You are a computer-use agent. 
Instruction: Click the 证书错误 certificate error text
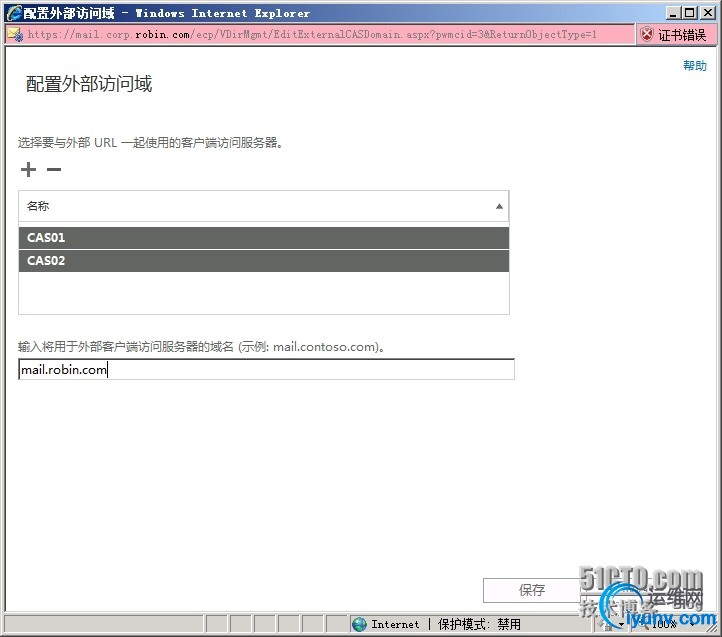(x=682, y=35)
